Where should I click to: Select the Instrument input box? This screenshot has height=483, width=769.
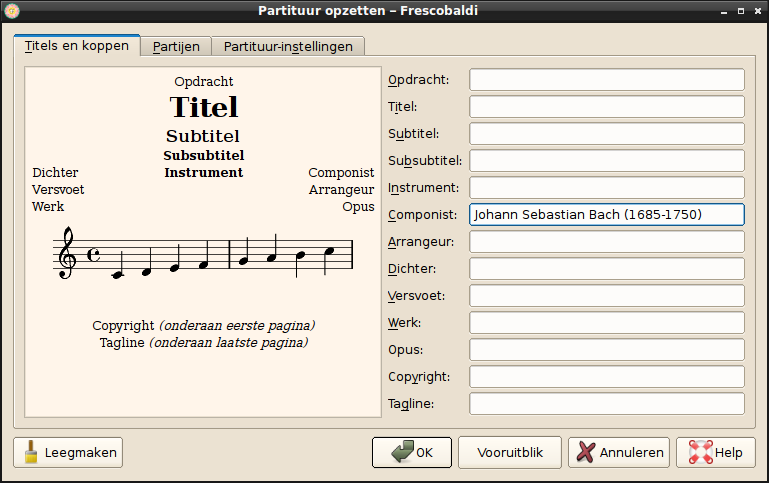click(x=606, y=188)
